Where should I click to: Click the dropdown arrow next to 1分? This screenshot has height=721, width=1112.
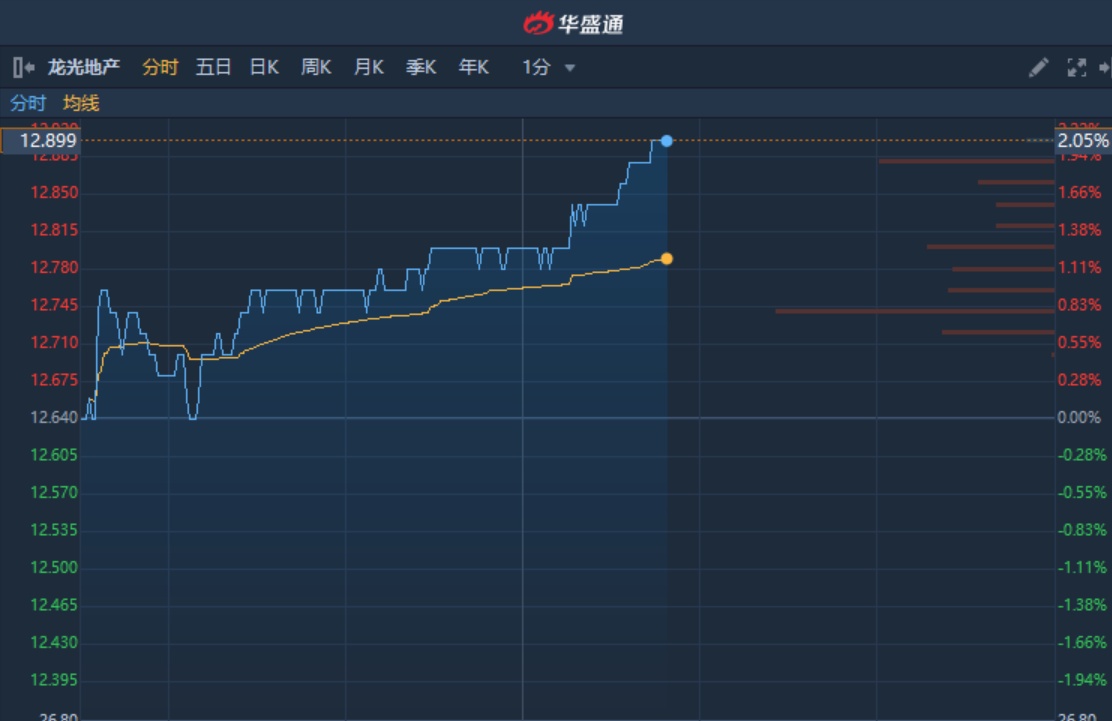tap(570, 68)
